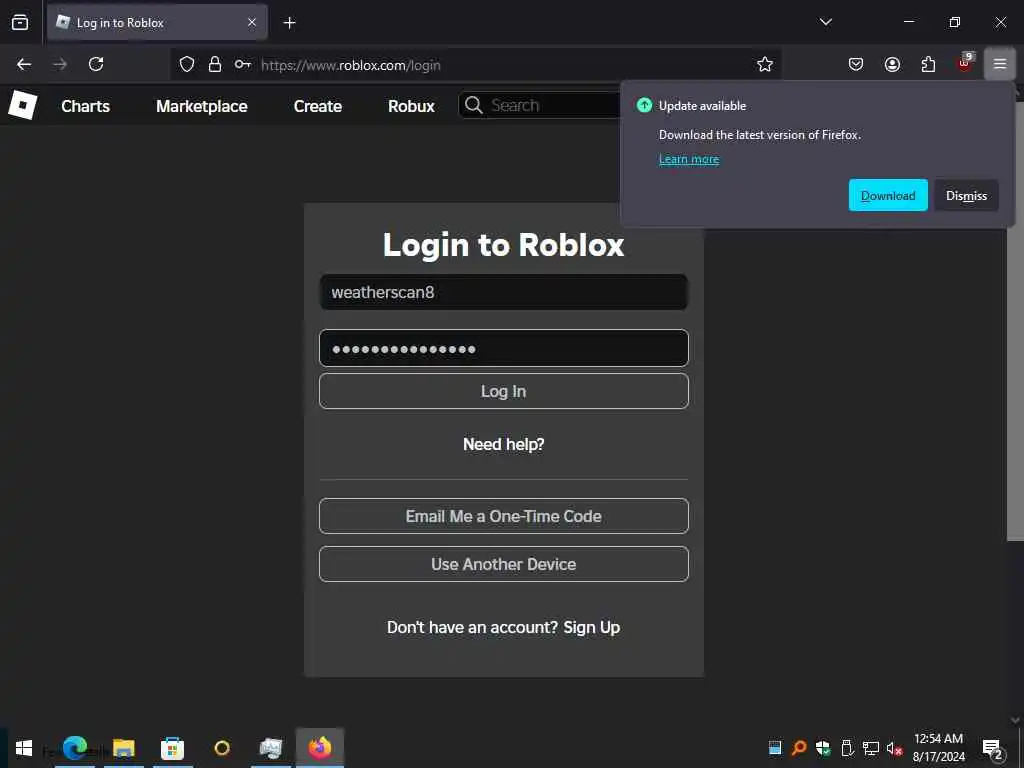This screenshot has width=1024, height=768.
Task: Go back using the back arrow
Action: coord(24,64)
